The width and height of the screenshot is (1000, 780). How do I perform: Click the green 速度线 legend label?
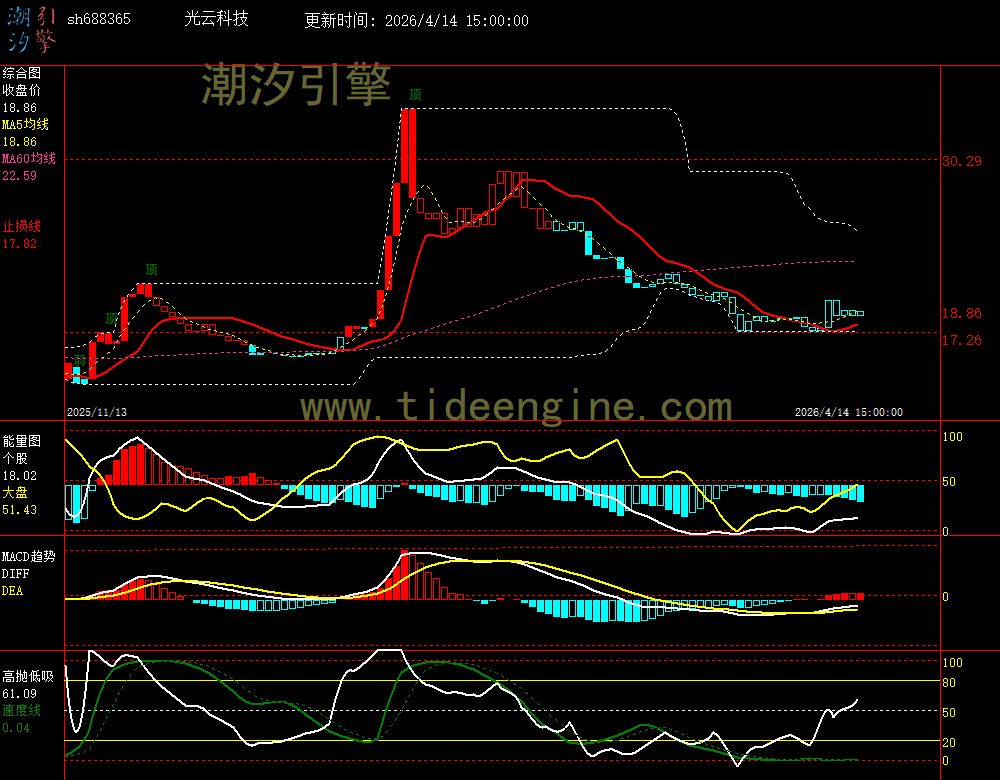tap(21, 710)
